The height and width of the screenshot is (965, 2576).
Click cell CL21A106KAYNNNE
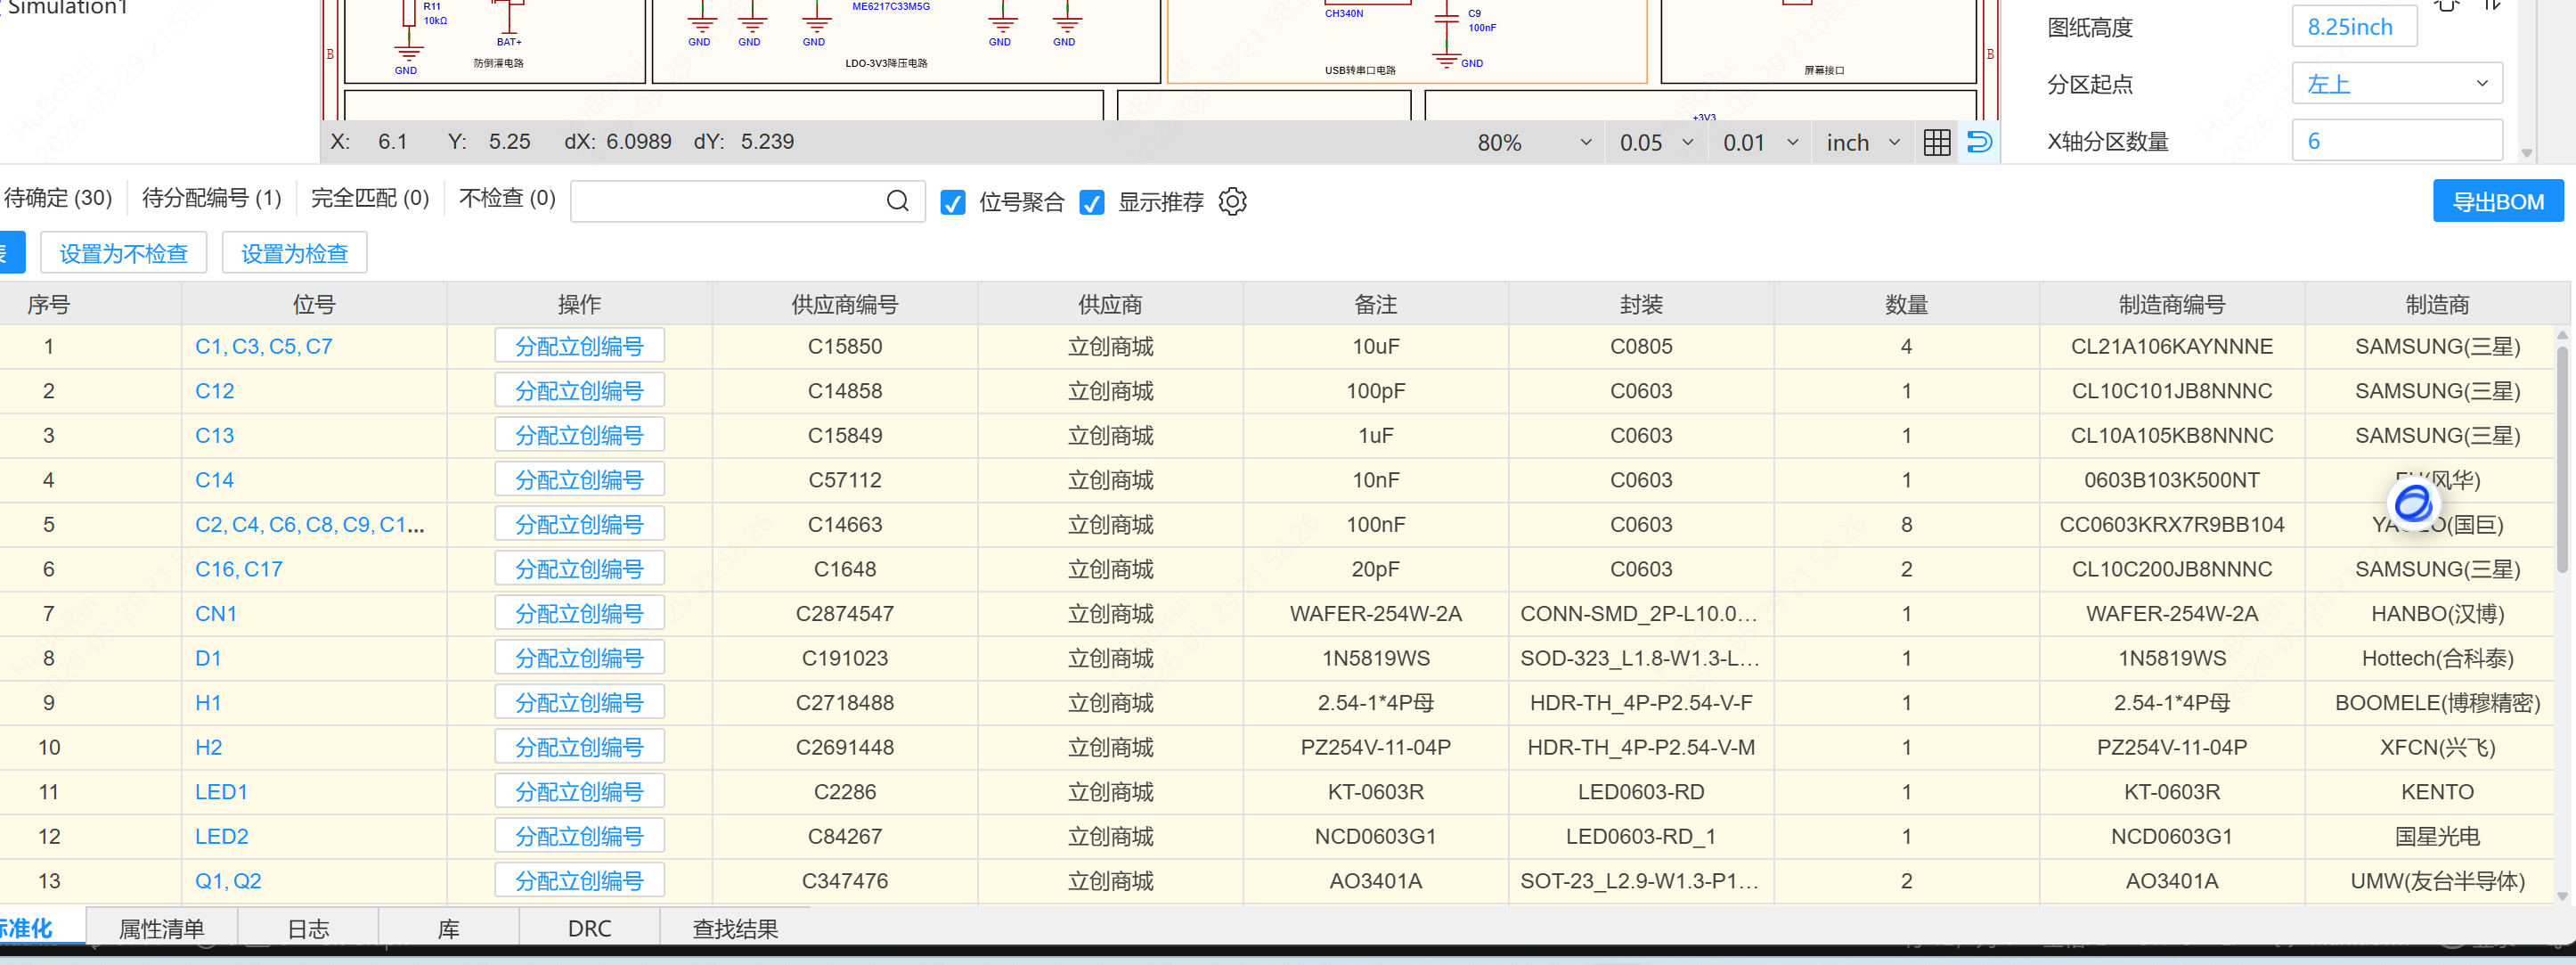pos(2171,346)
